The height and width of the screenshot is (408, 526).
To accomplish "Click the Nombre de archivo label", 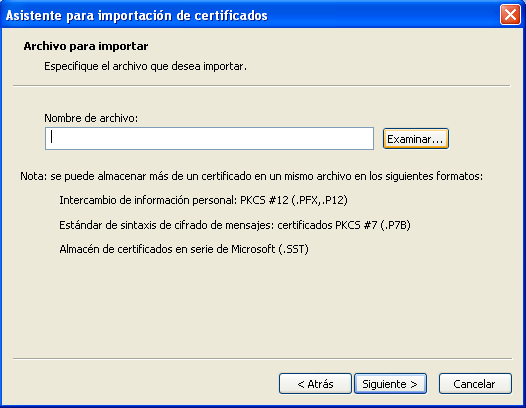I will coord(91,118).
